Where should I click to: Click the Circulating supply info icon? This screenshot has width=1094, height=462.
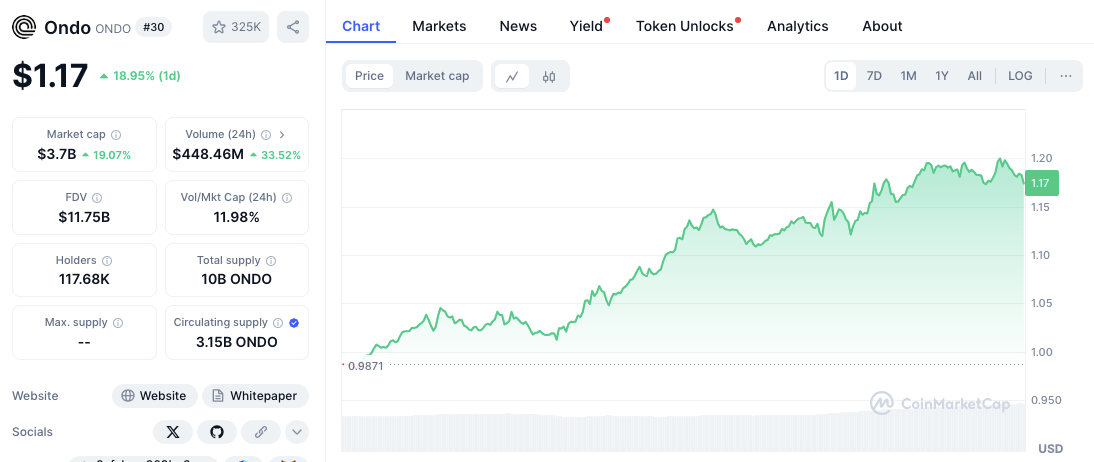pyautogui.click(x=278, y=322)
